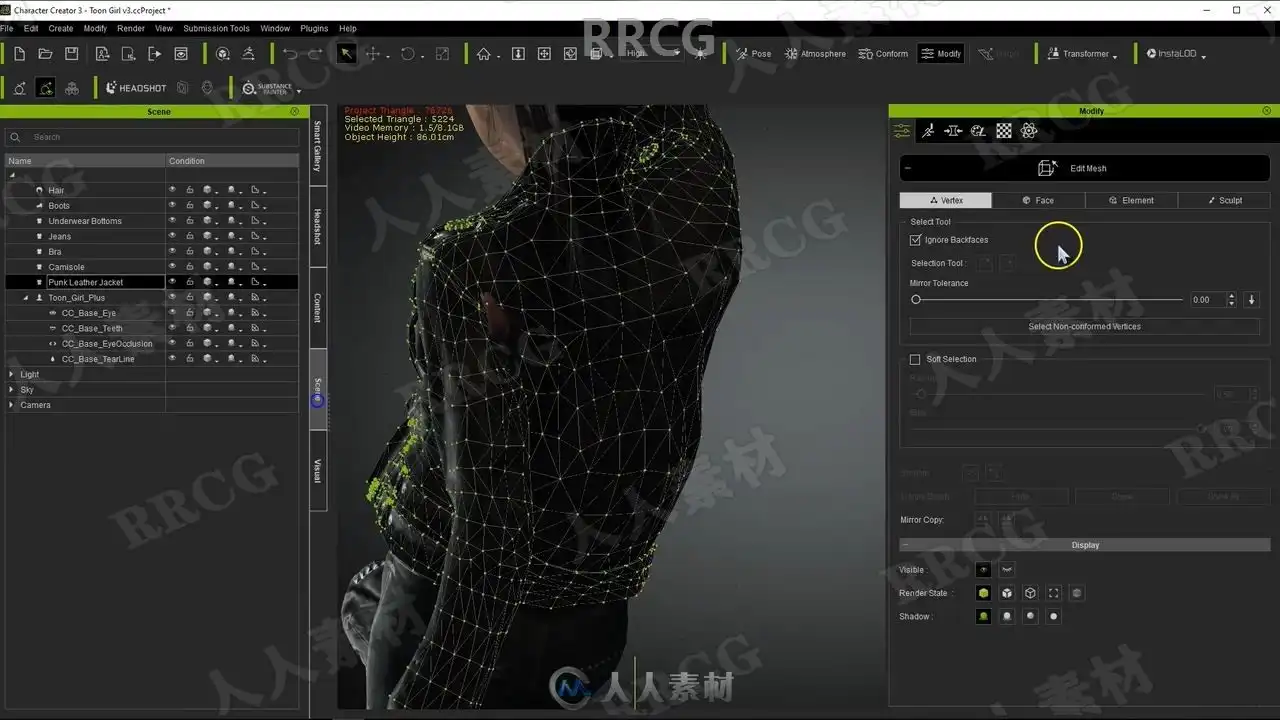
Task: Undo the last action in the toolbar
Action: [x=290, y=54]
